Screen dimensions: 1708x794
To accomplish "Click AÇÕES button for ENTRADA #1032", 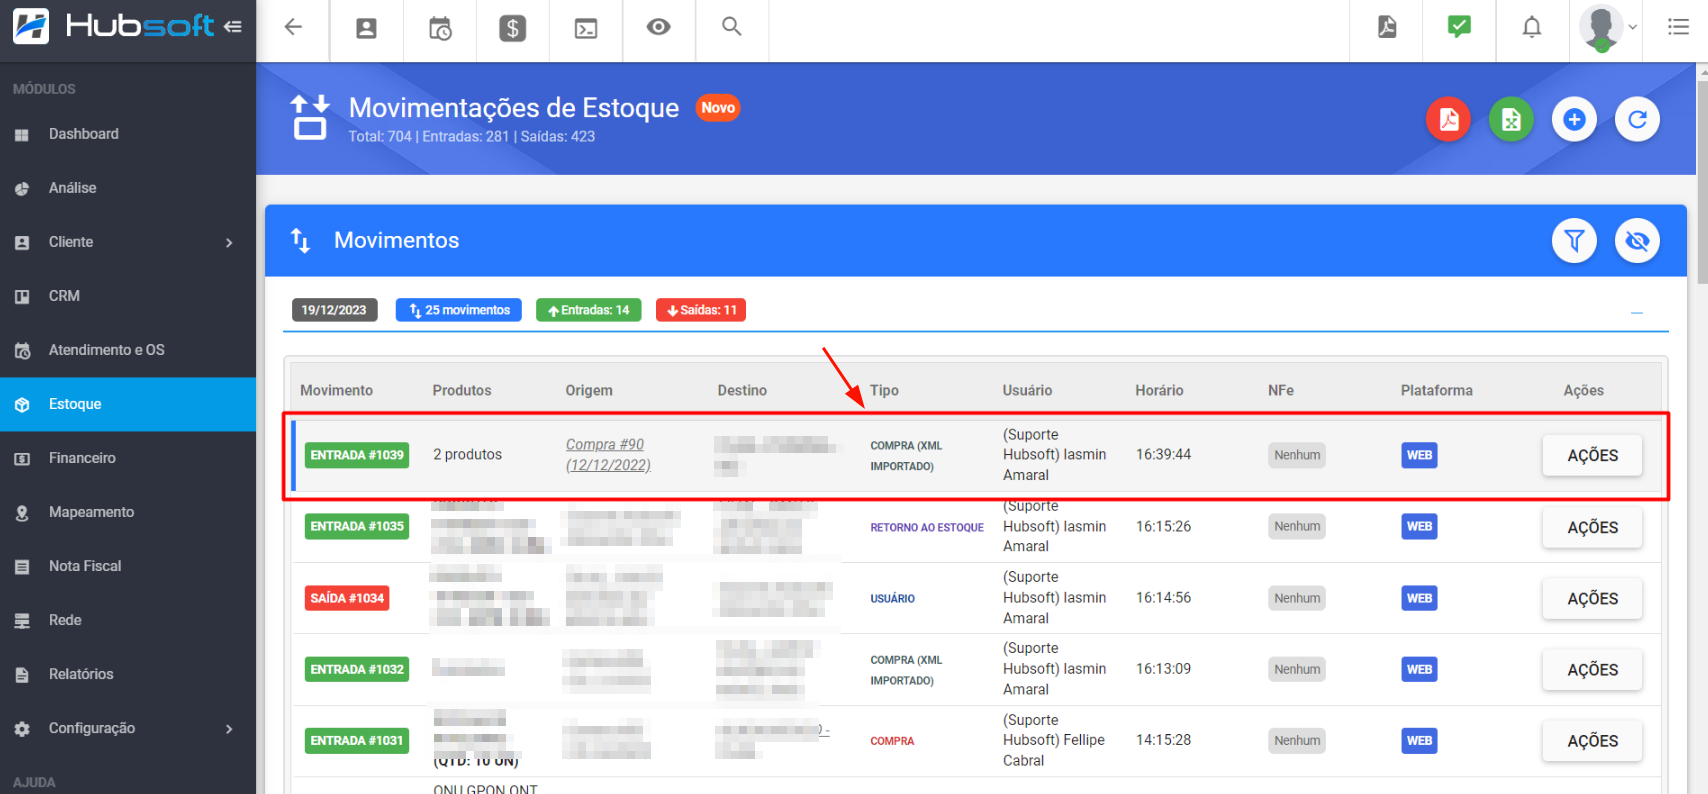I will (x=1592, y=670).
